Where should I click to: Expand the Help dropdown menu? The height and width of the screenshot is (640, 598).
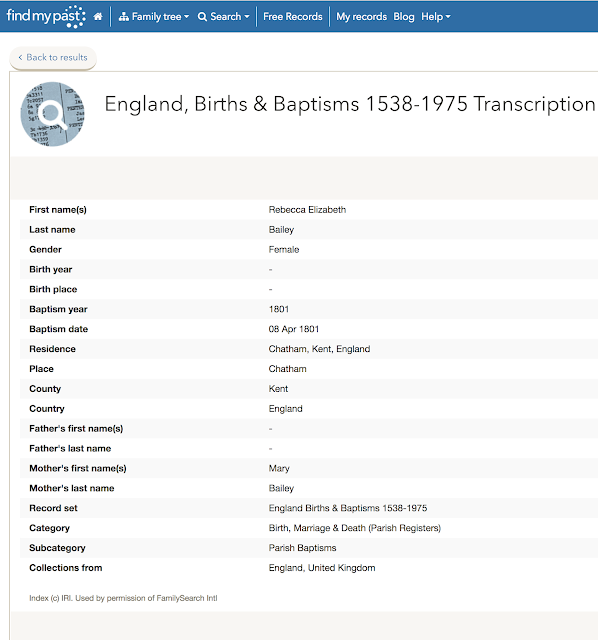tap(436, 16)
